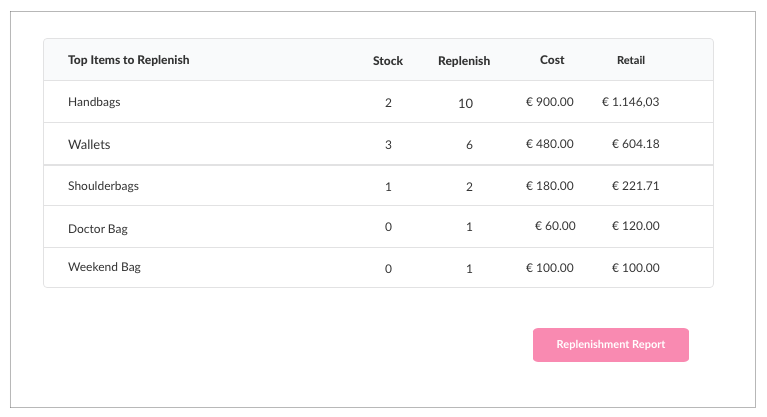Click Doctor Bag cost € 60.00
This screenshot has height=417, width=767.
click(x=555, y=226)
